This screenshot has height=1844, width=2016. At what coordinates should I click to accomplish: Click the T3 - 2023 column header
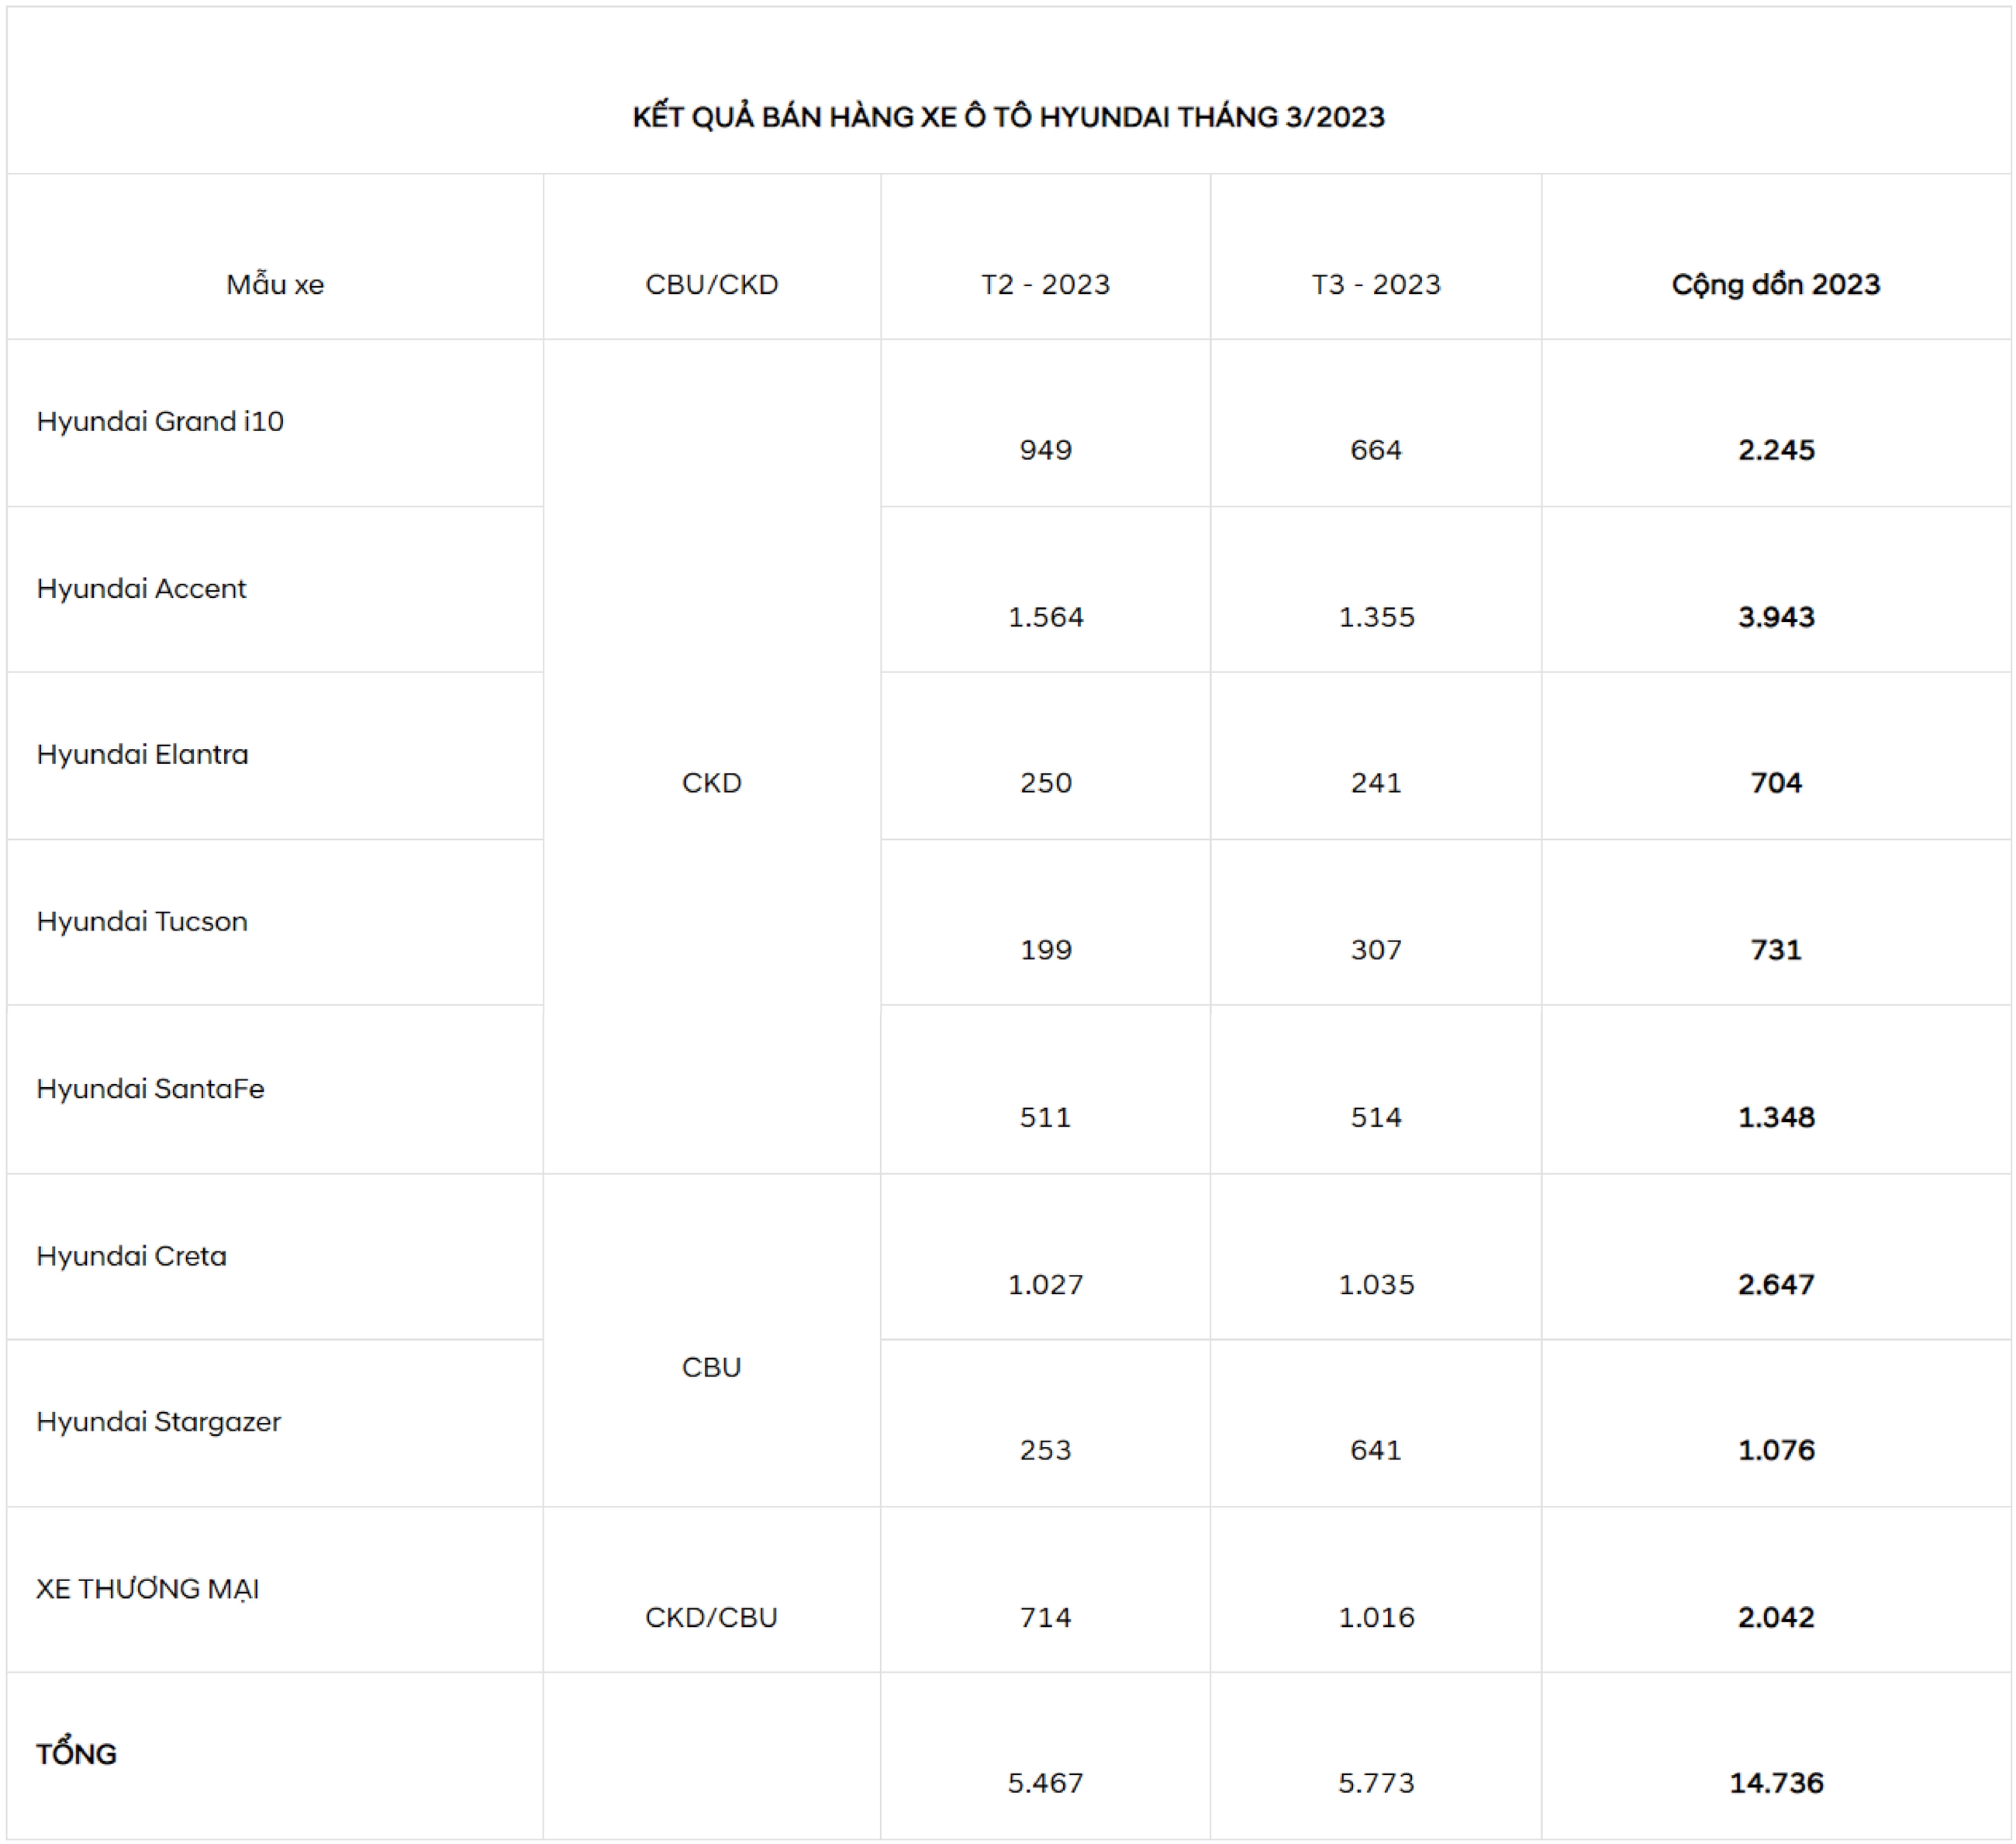coord(1376,284)
